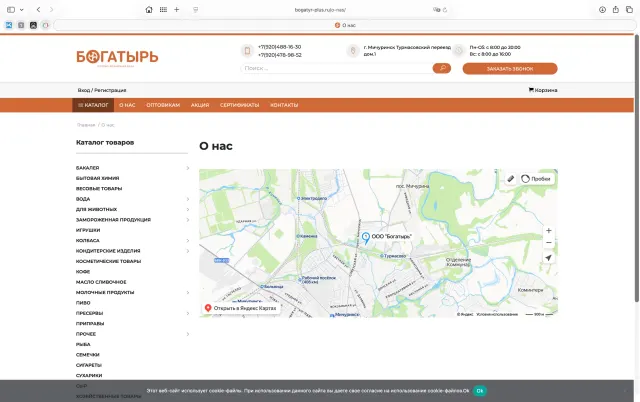Expand the ВОДА category chevron
Viewport: 640px width, 402px height.
click(x=188, y=199)
